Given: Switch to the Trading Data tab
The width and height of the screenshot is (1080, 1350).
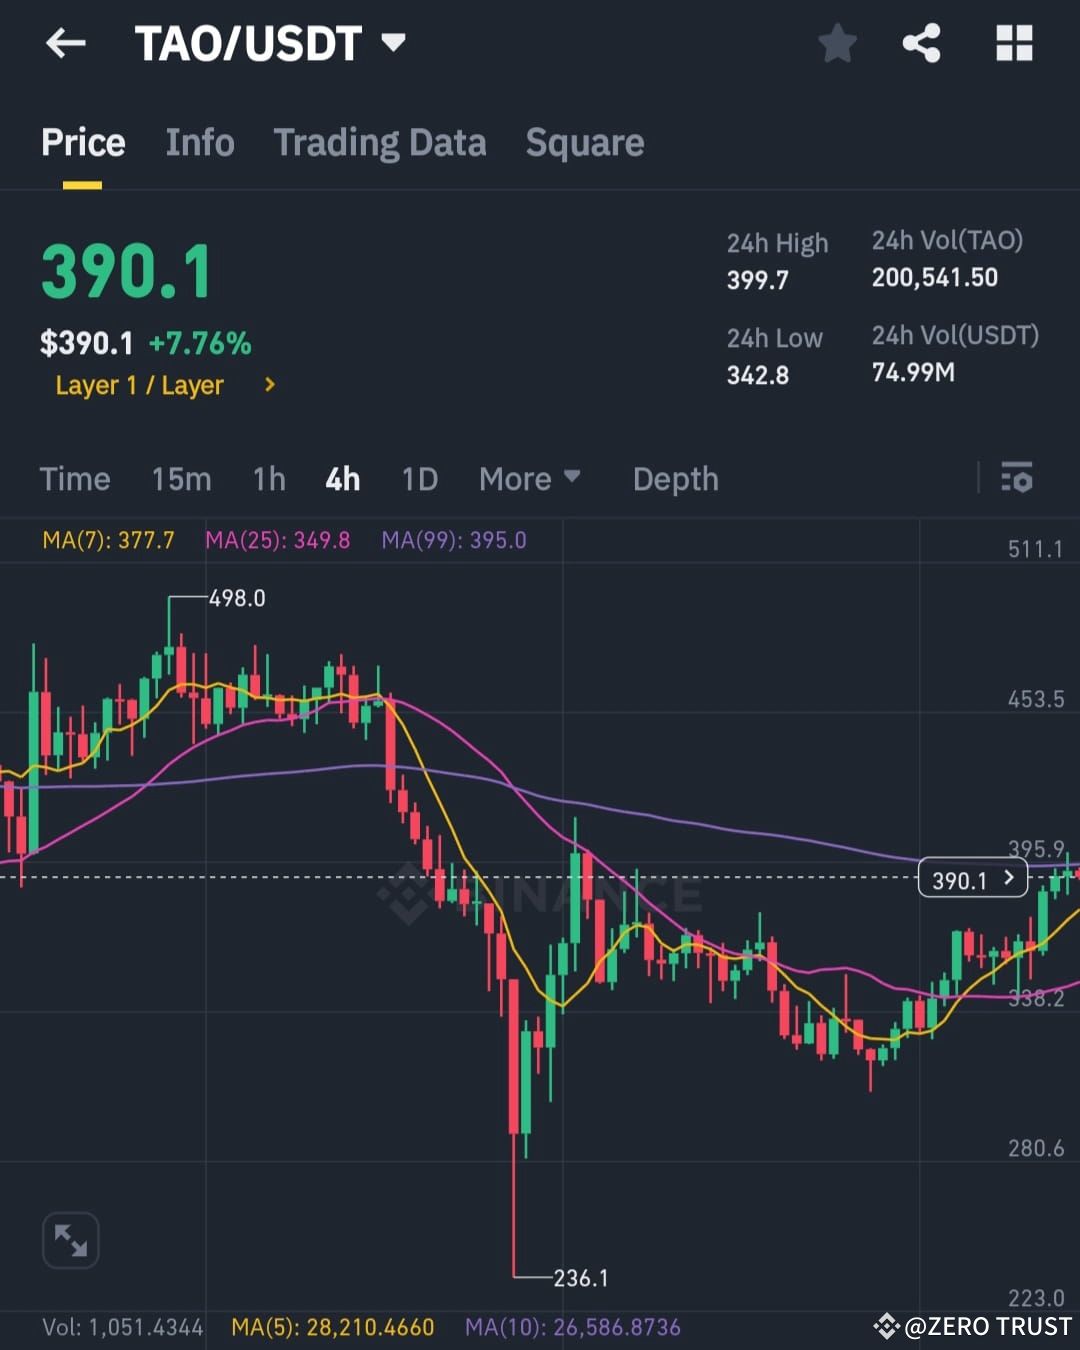Looking at the screenshot, I should point(380,142).
